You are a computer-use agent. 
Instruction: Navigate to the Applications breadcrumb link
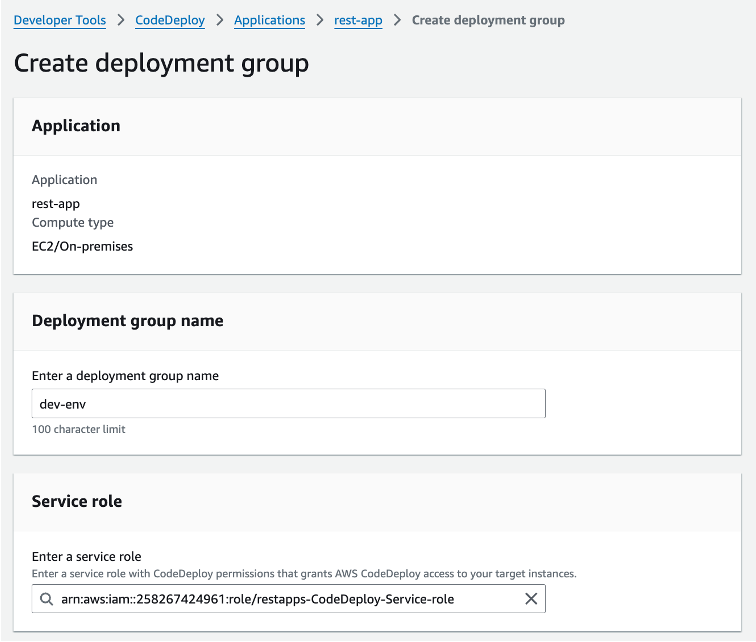270,20
